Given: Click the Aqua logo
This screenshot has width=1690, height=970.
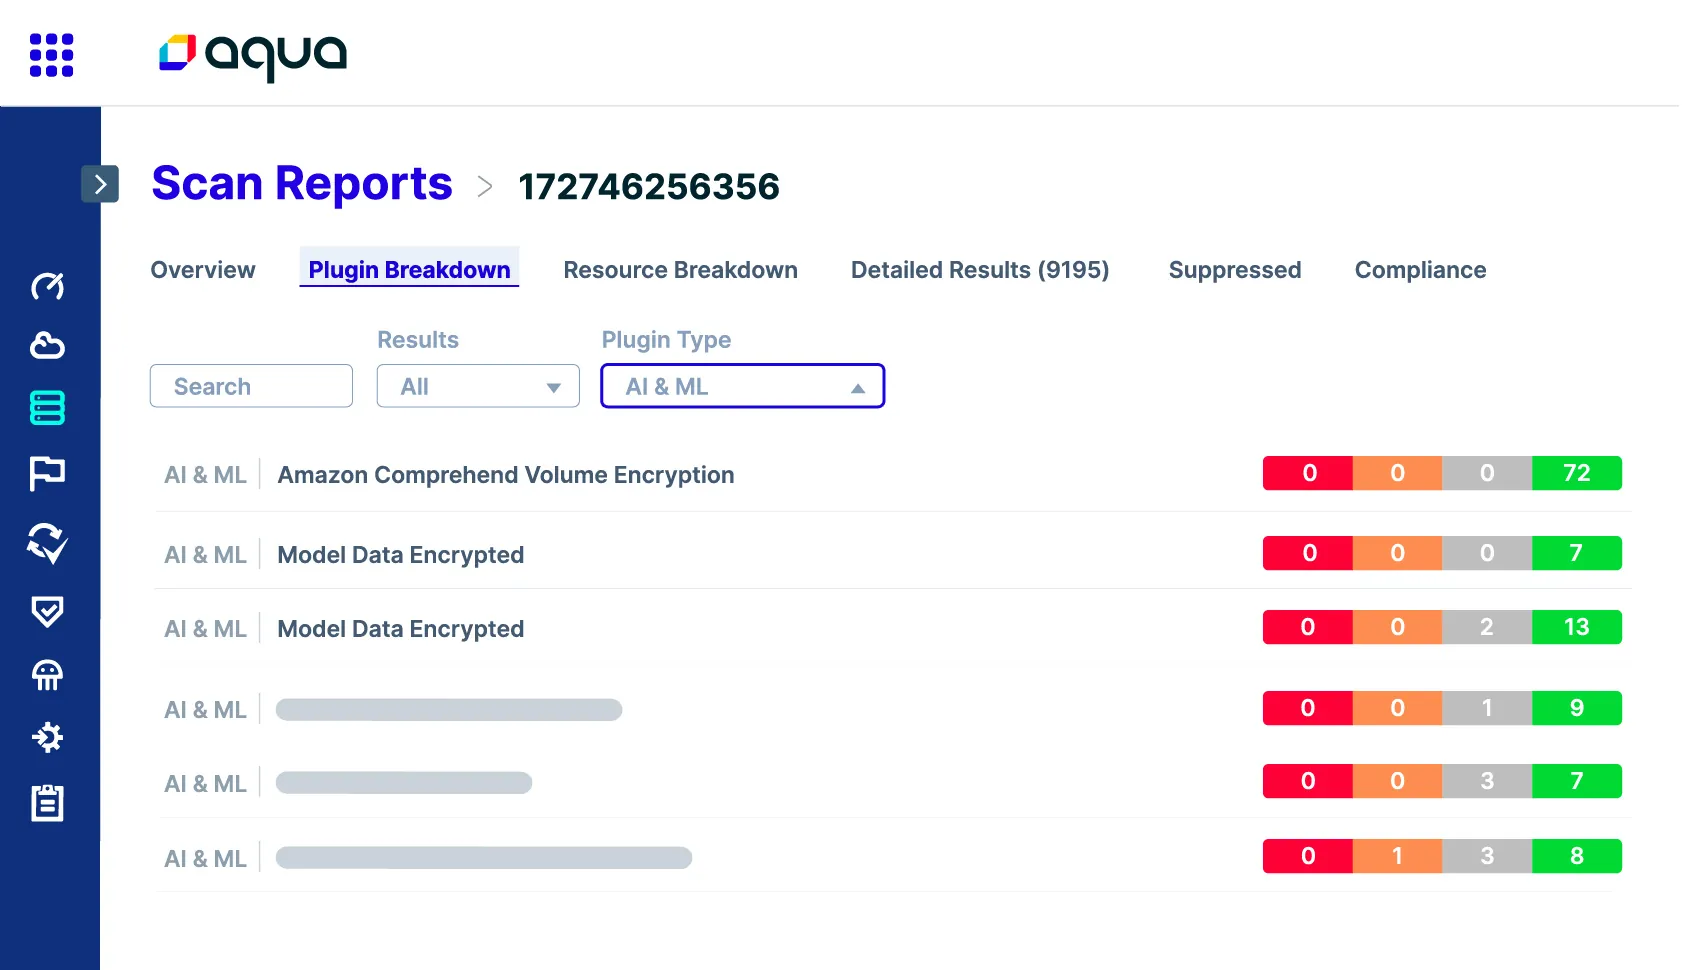Looking at the screenshot, I should 253,56.
